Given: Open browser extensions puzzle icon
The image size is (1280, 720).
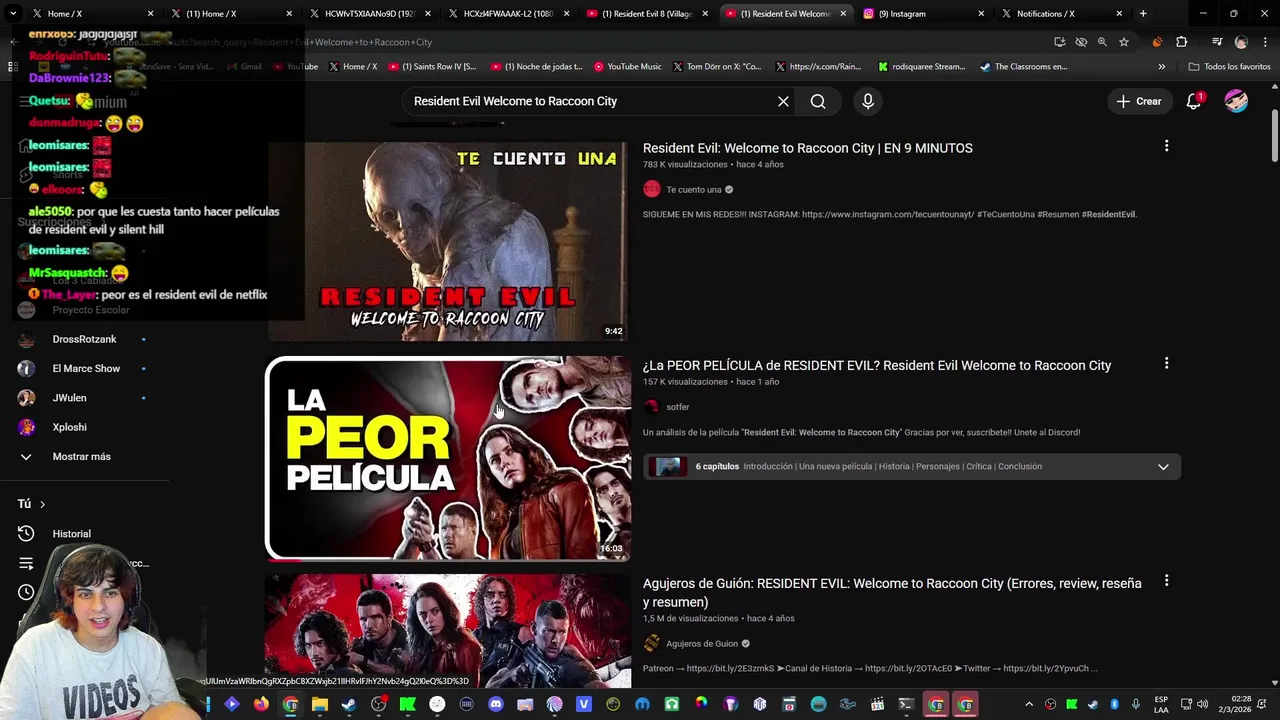Looking at the screenshot, I should 1182,42.
